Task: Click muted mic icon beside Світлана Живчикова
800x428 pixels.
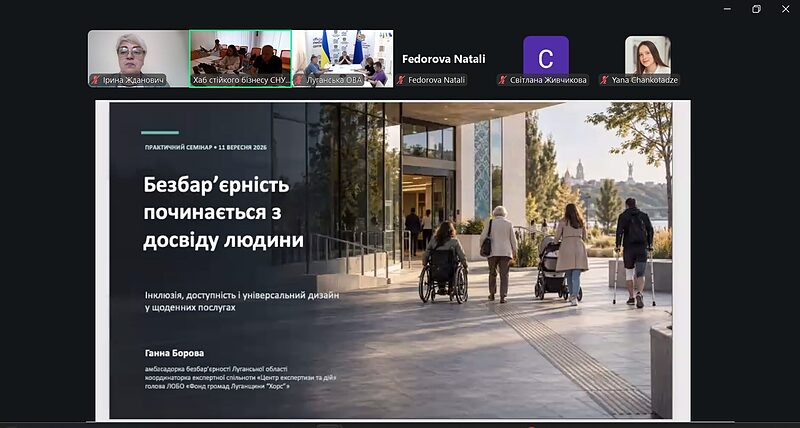Action: coord(503,80)
